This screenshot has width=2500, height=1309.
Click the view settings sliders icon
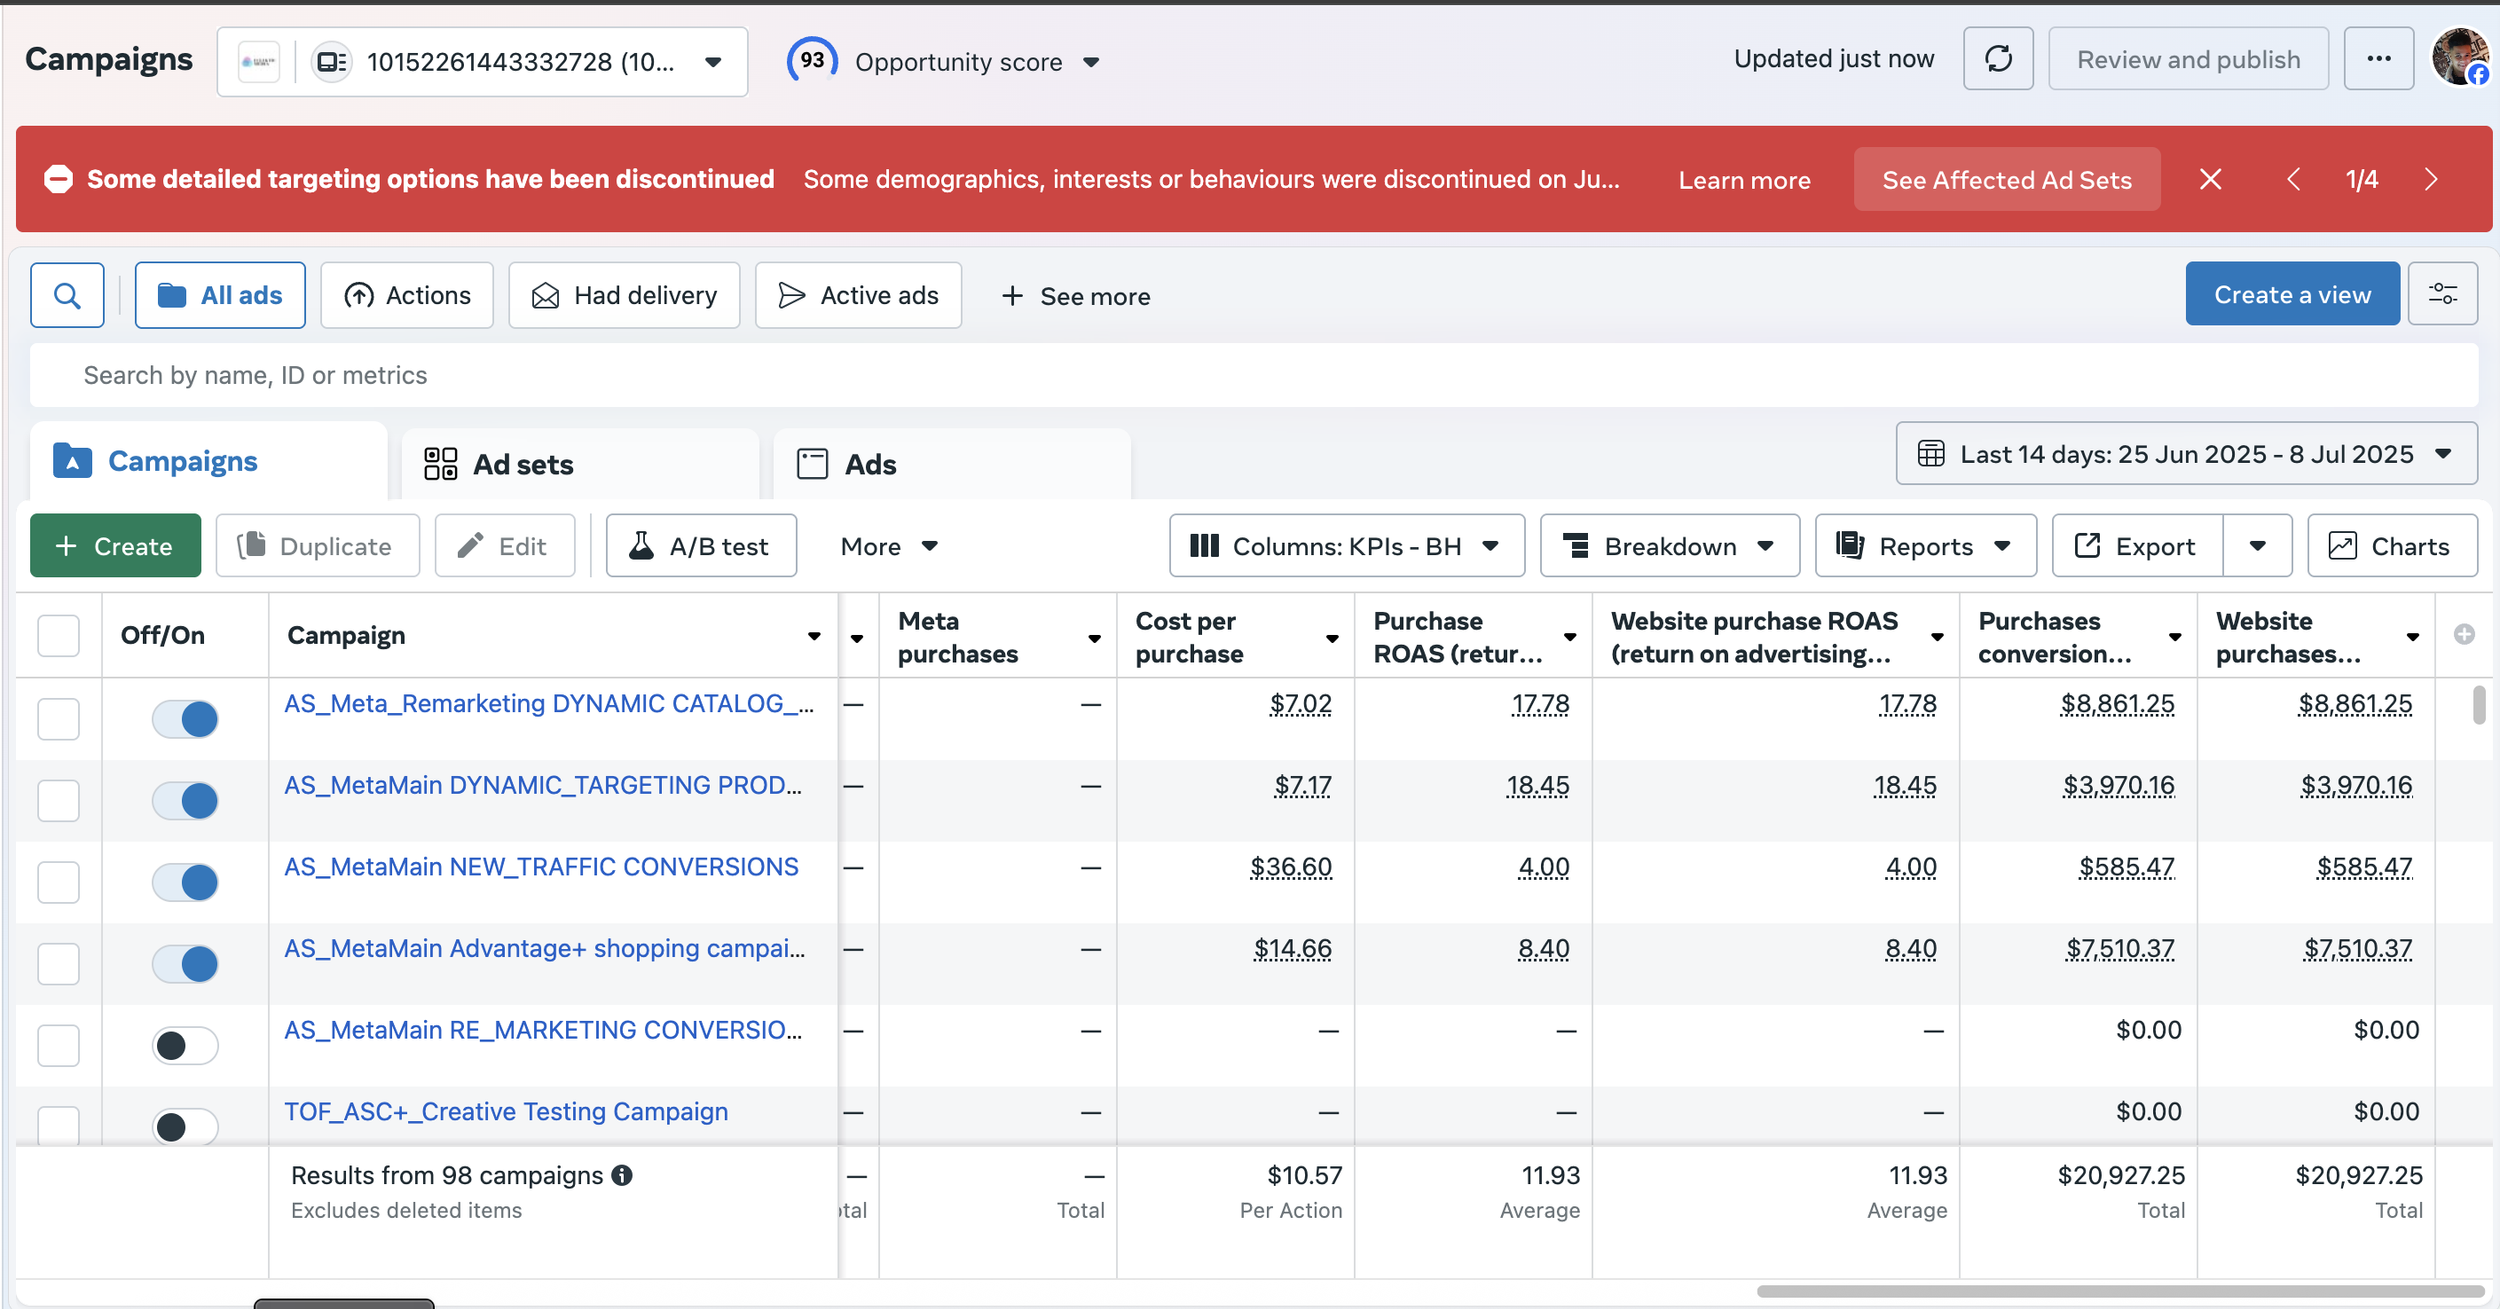point(2442,294)
